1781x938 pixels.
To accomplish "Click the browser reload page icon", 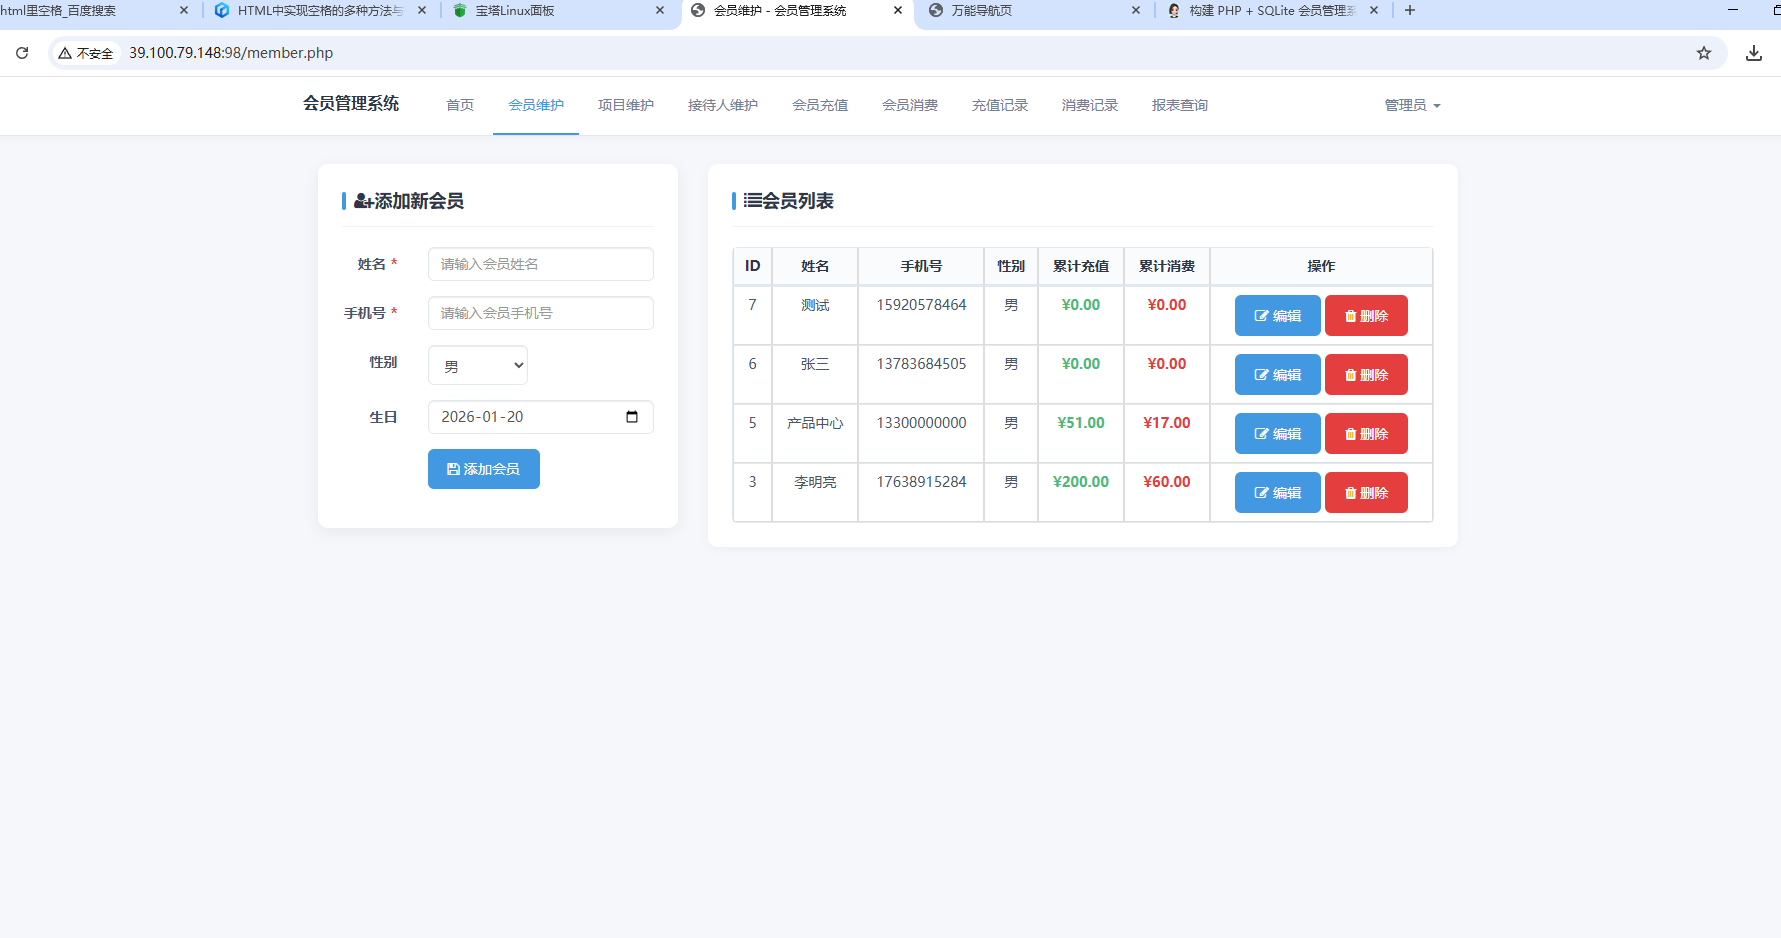I will 22,53.
